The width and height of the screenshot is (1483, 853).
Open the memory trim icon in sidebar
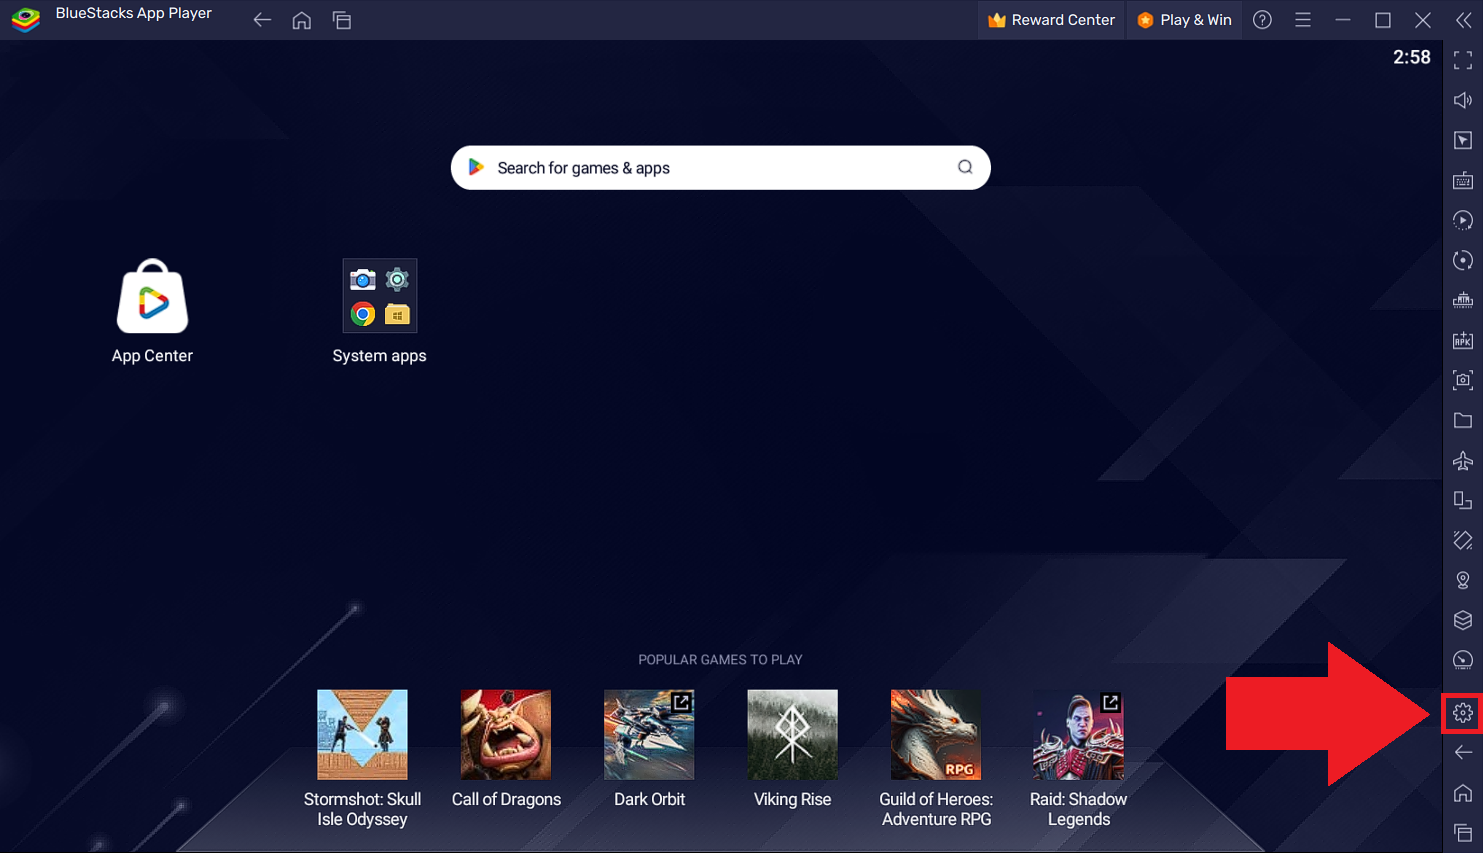click(1463, 300)
